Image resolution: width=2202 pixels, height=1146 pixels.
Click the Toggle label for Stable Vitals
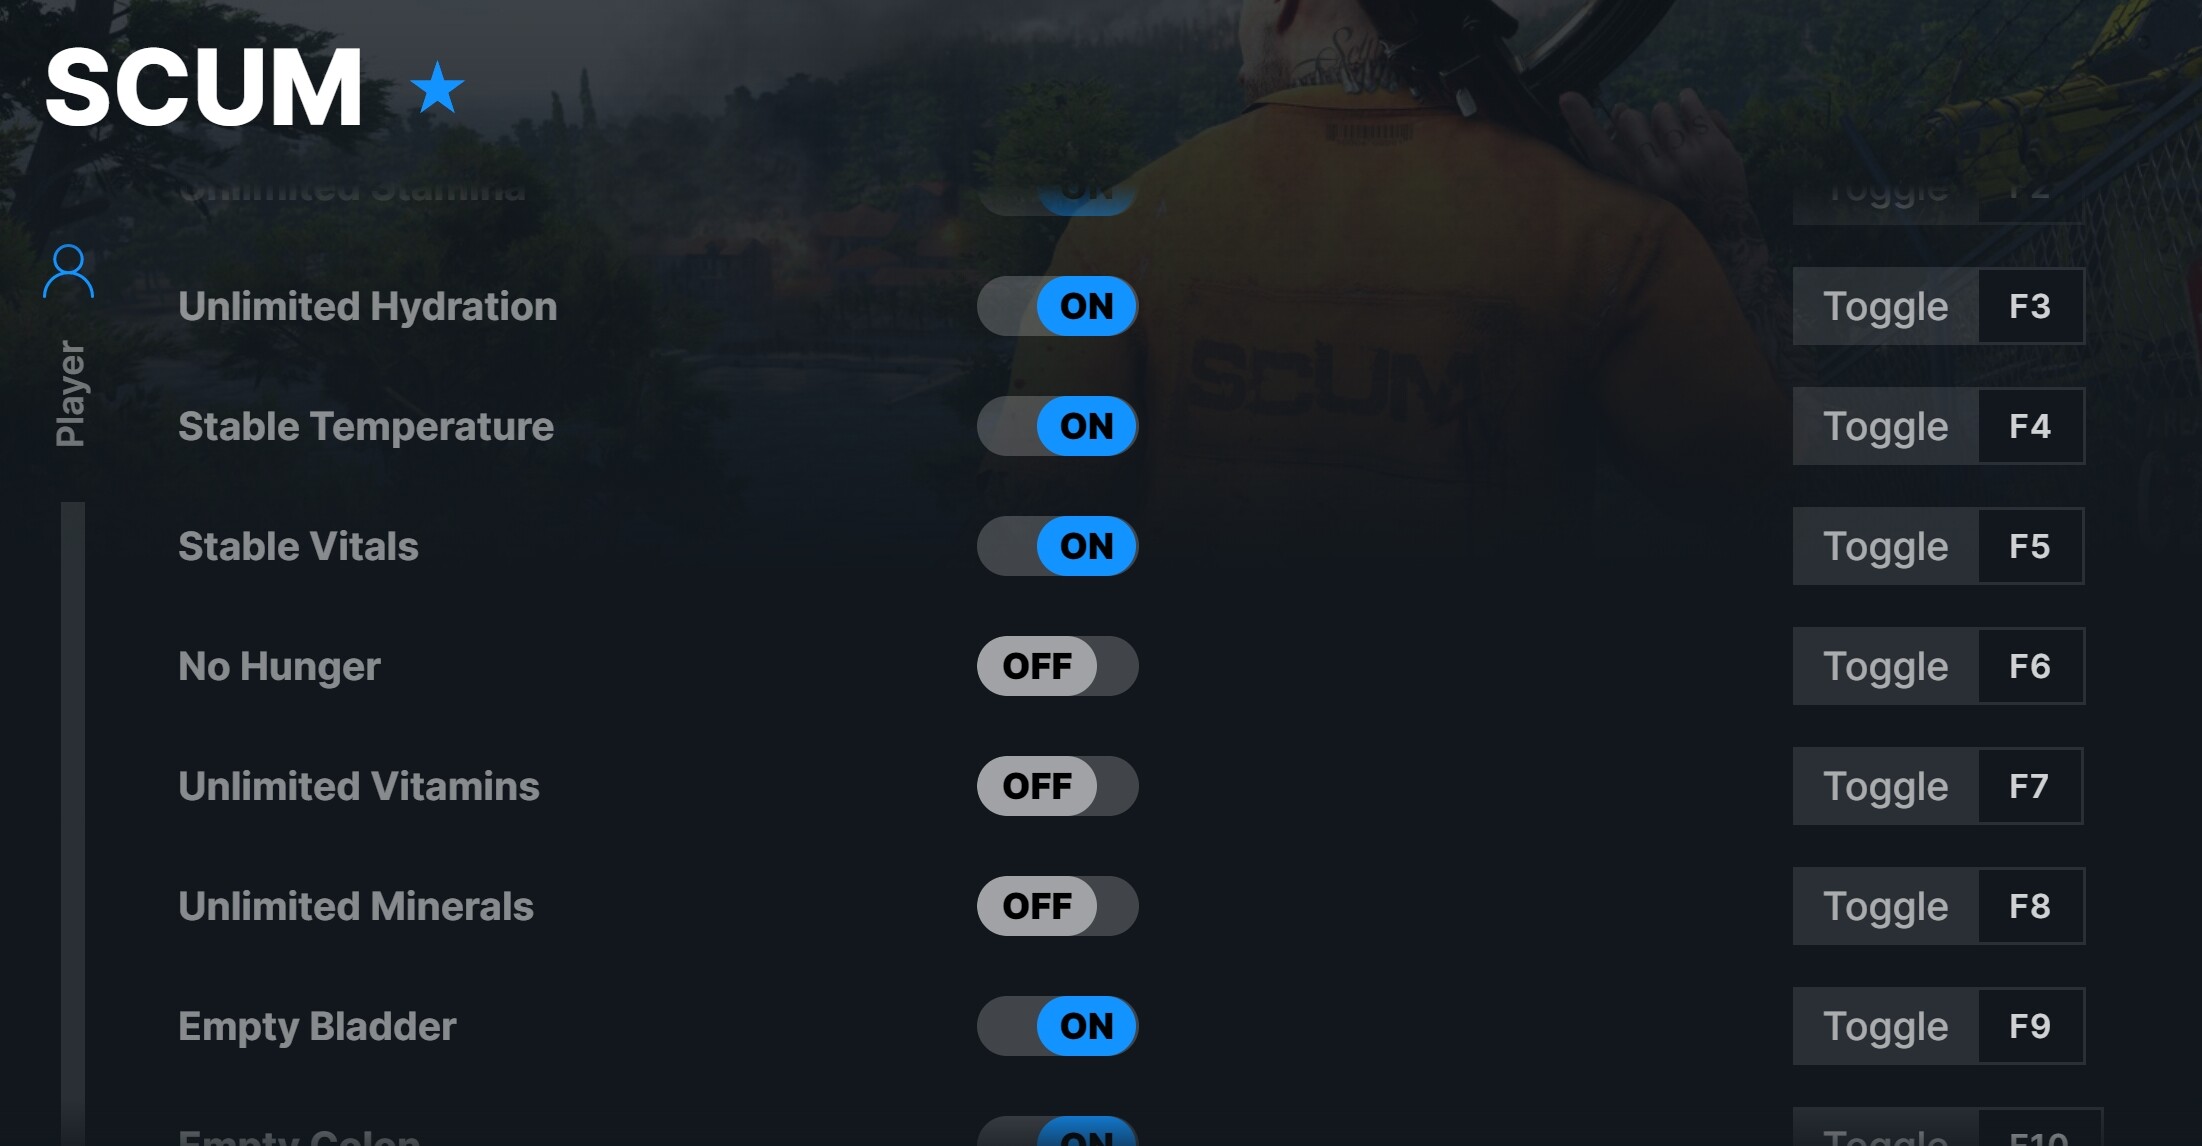click(1885, 546)
